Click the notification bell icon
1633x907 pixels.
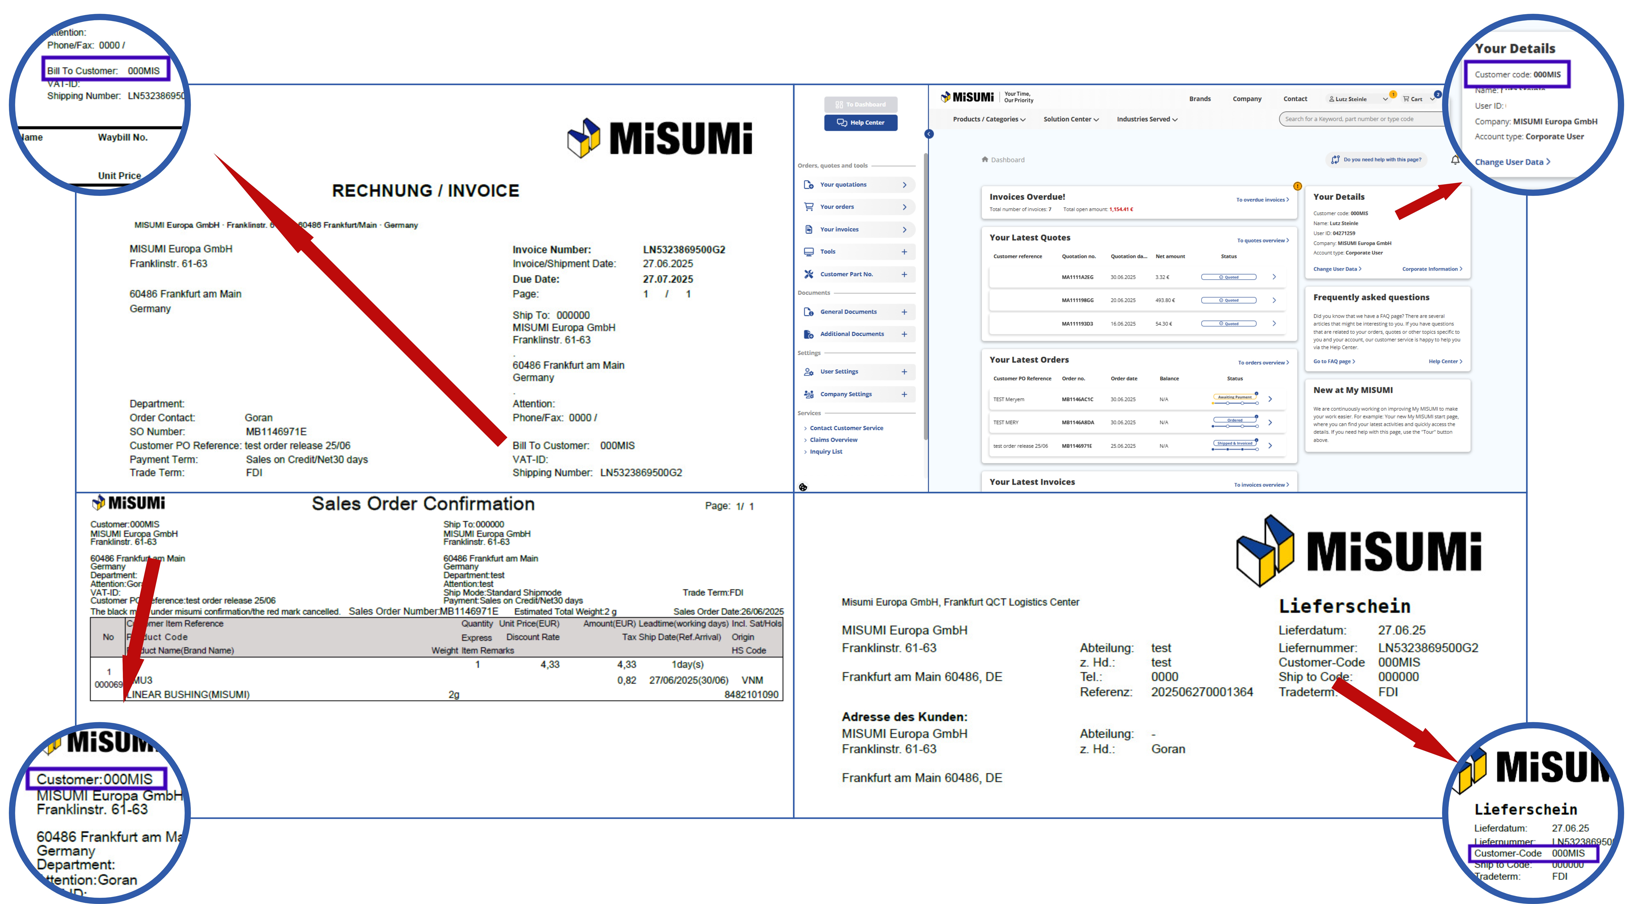[x=1454, y=160]
